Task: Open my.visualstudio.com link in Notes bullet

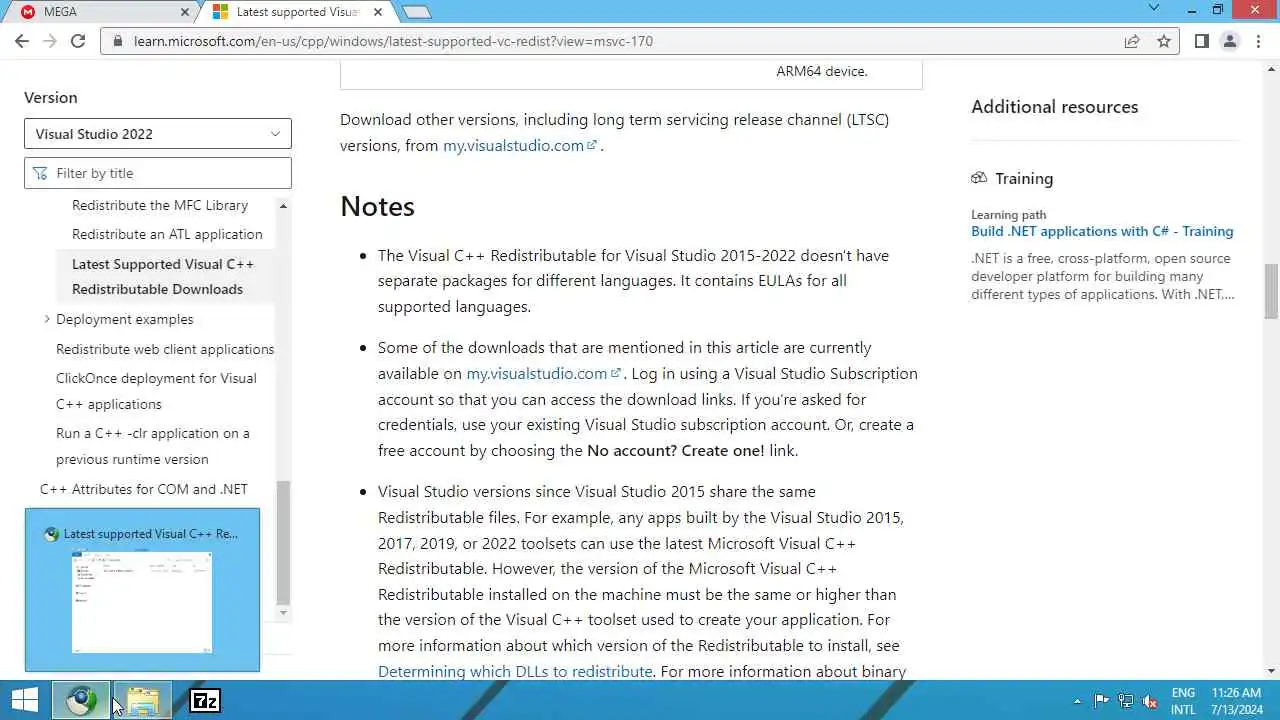Action: click(x=543, y=373)
